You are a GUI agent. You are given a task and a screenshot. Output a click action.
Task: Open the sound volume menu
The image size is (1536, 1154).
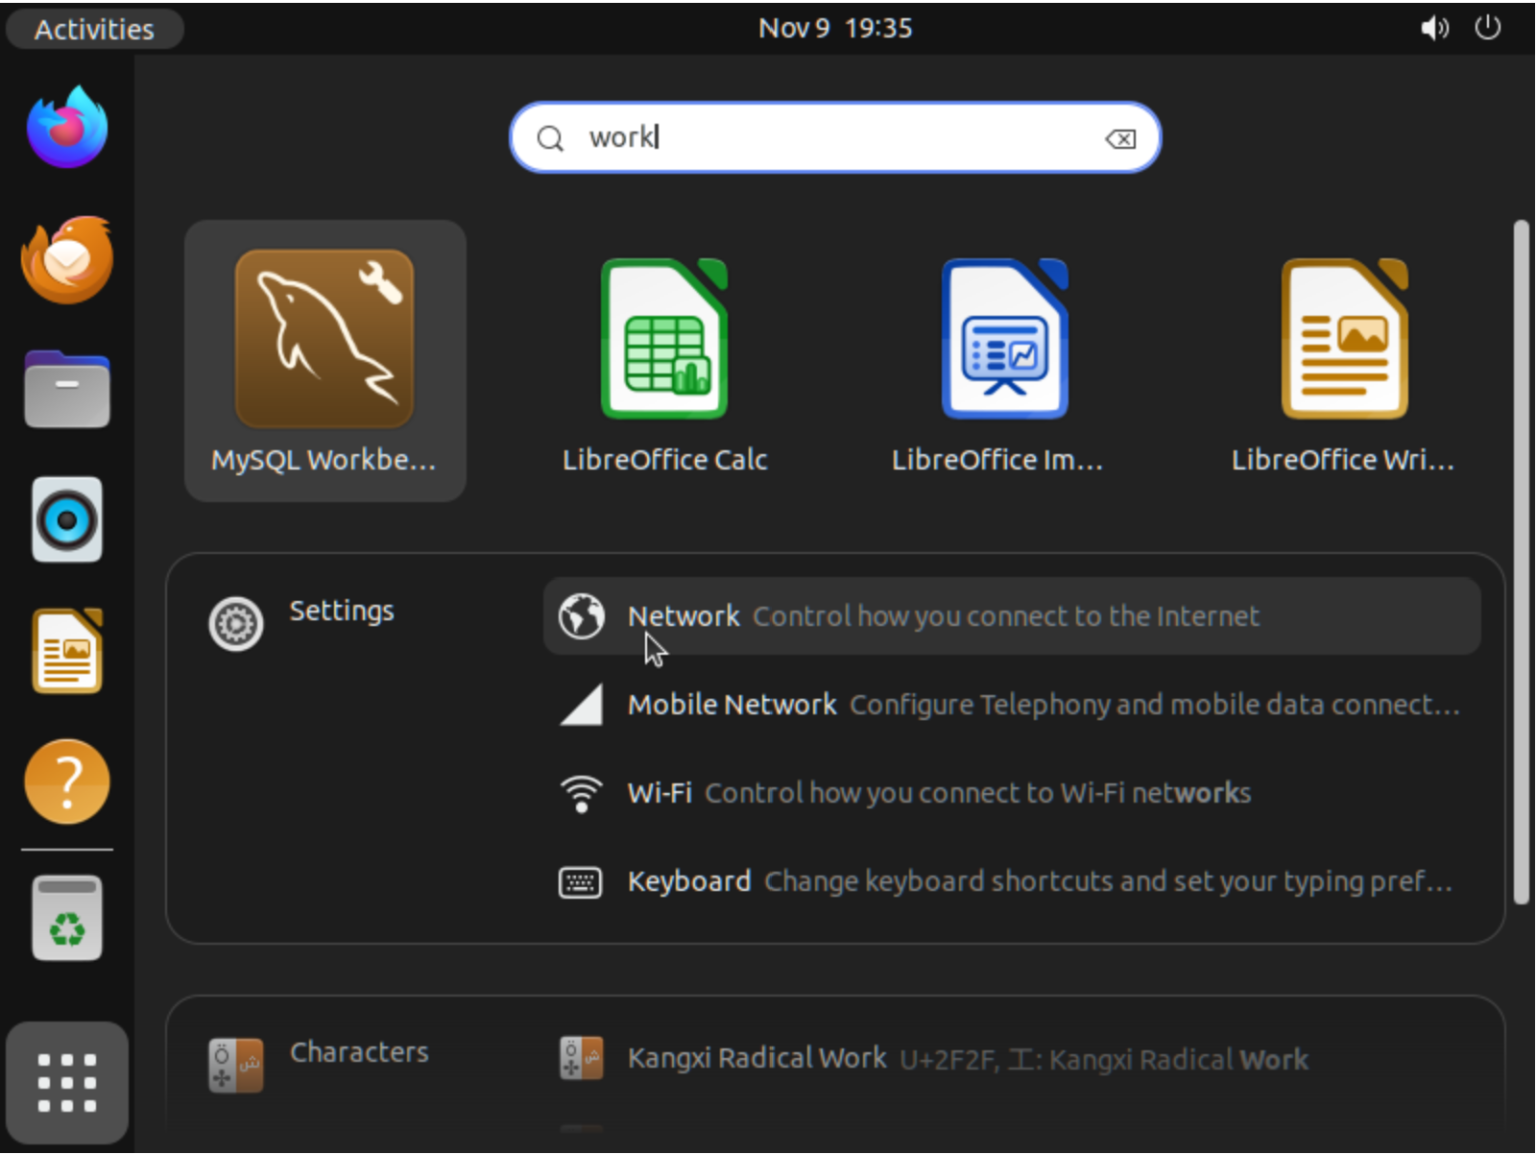1435,28
